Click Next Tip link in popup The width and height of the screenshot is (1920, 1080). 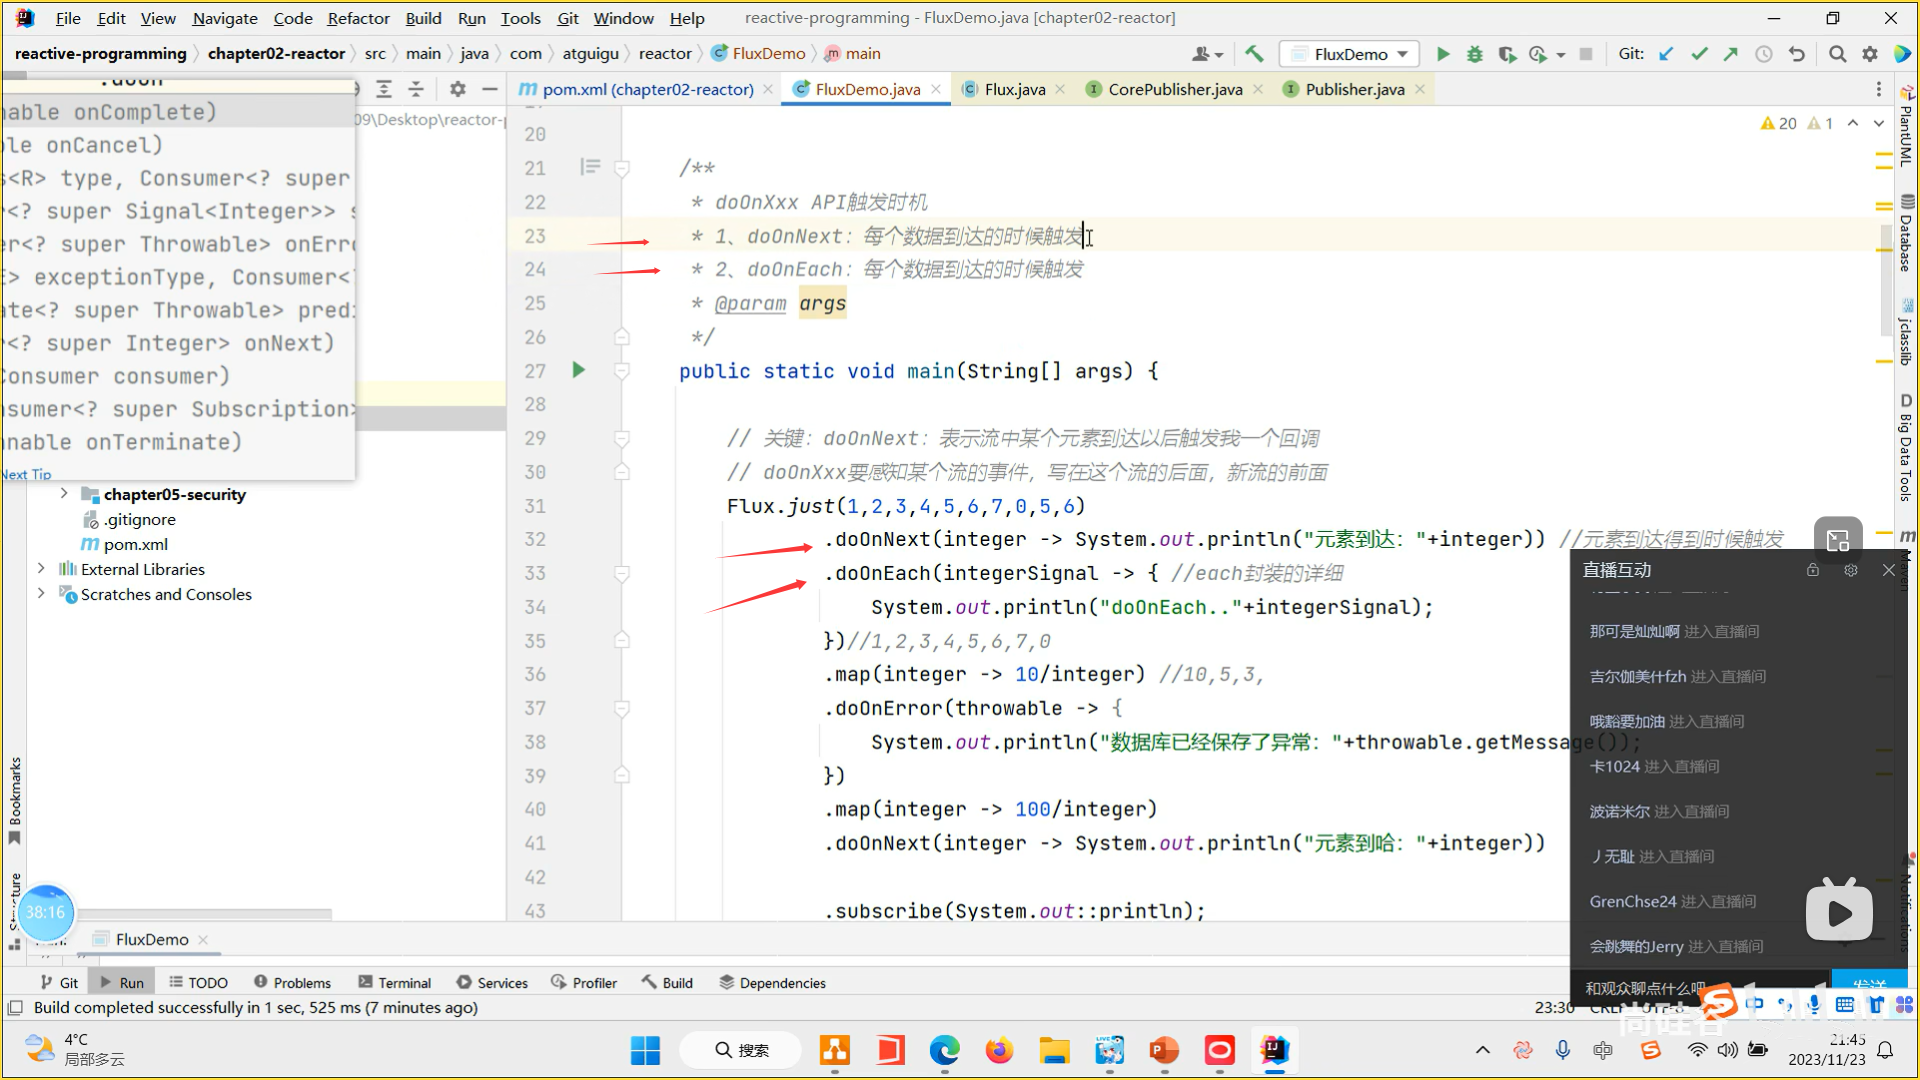pyautogui.click(x=26, y=474)
